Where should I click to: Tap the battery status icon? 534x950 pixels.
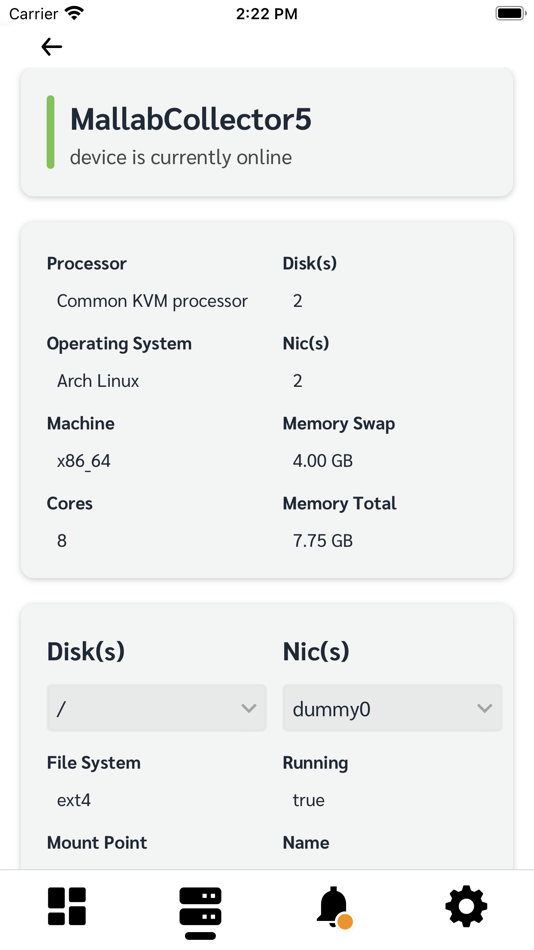click(510, 13)
